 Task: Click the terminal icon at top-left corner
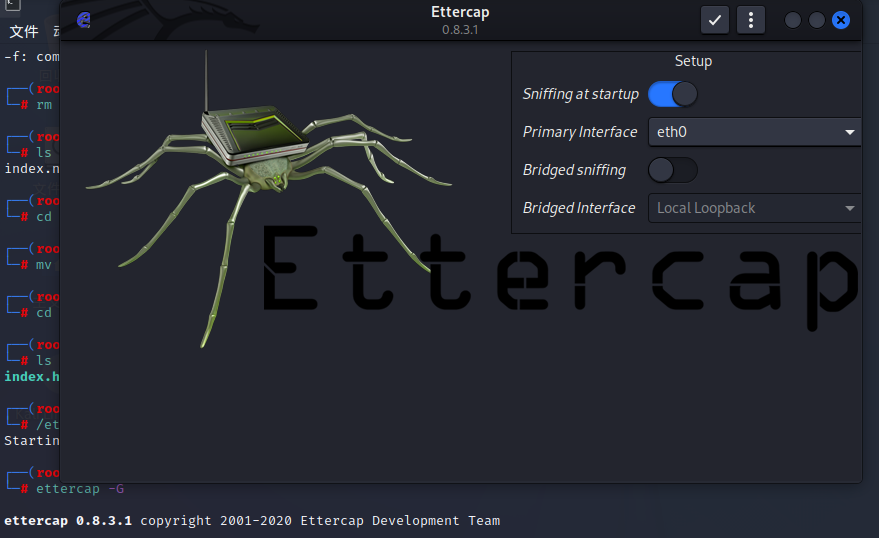(x=12, y=5)
